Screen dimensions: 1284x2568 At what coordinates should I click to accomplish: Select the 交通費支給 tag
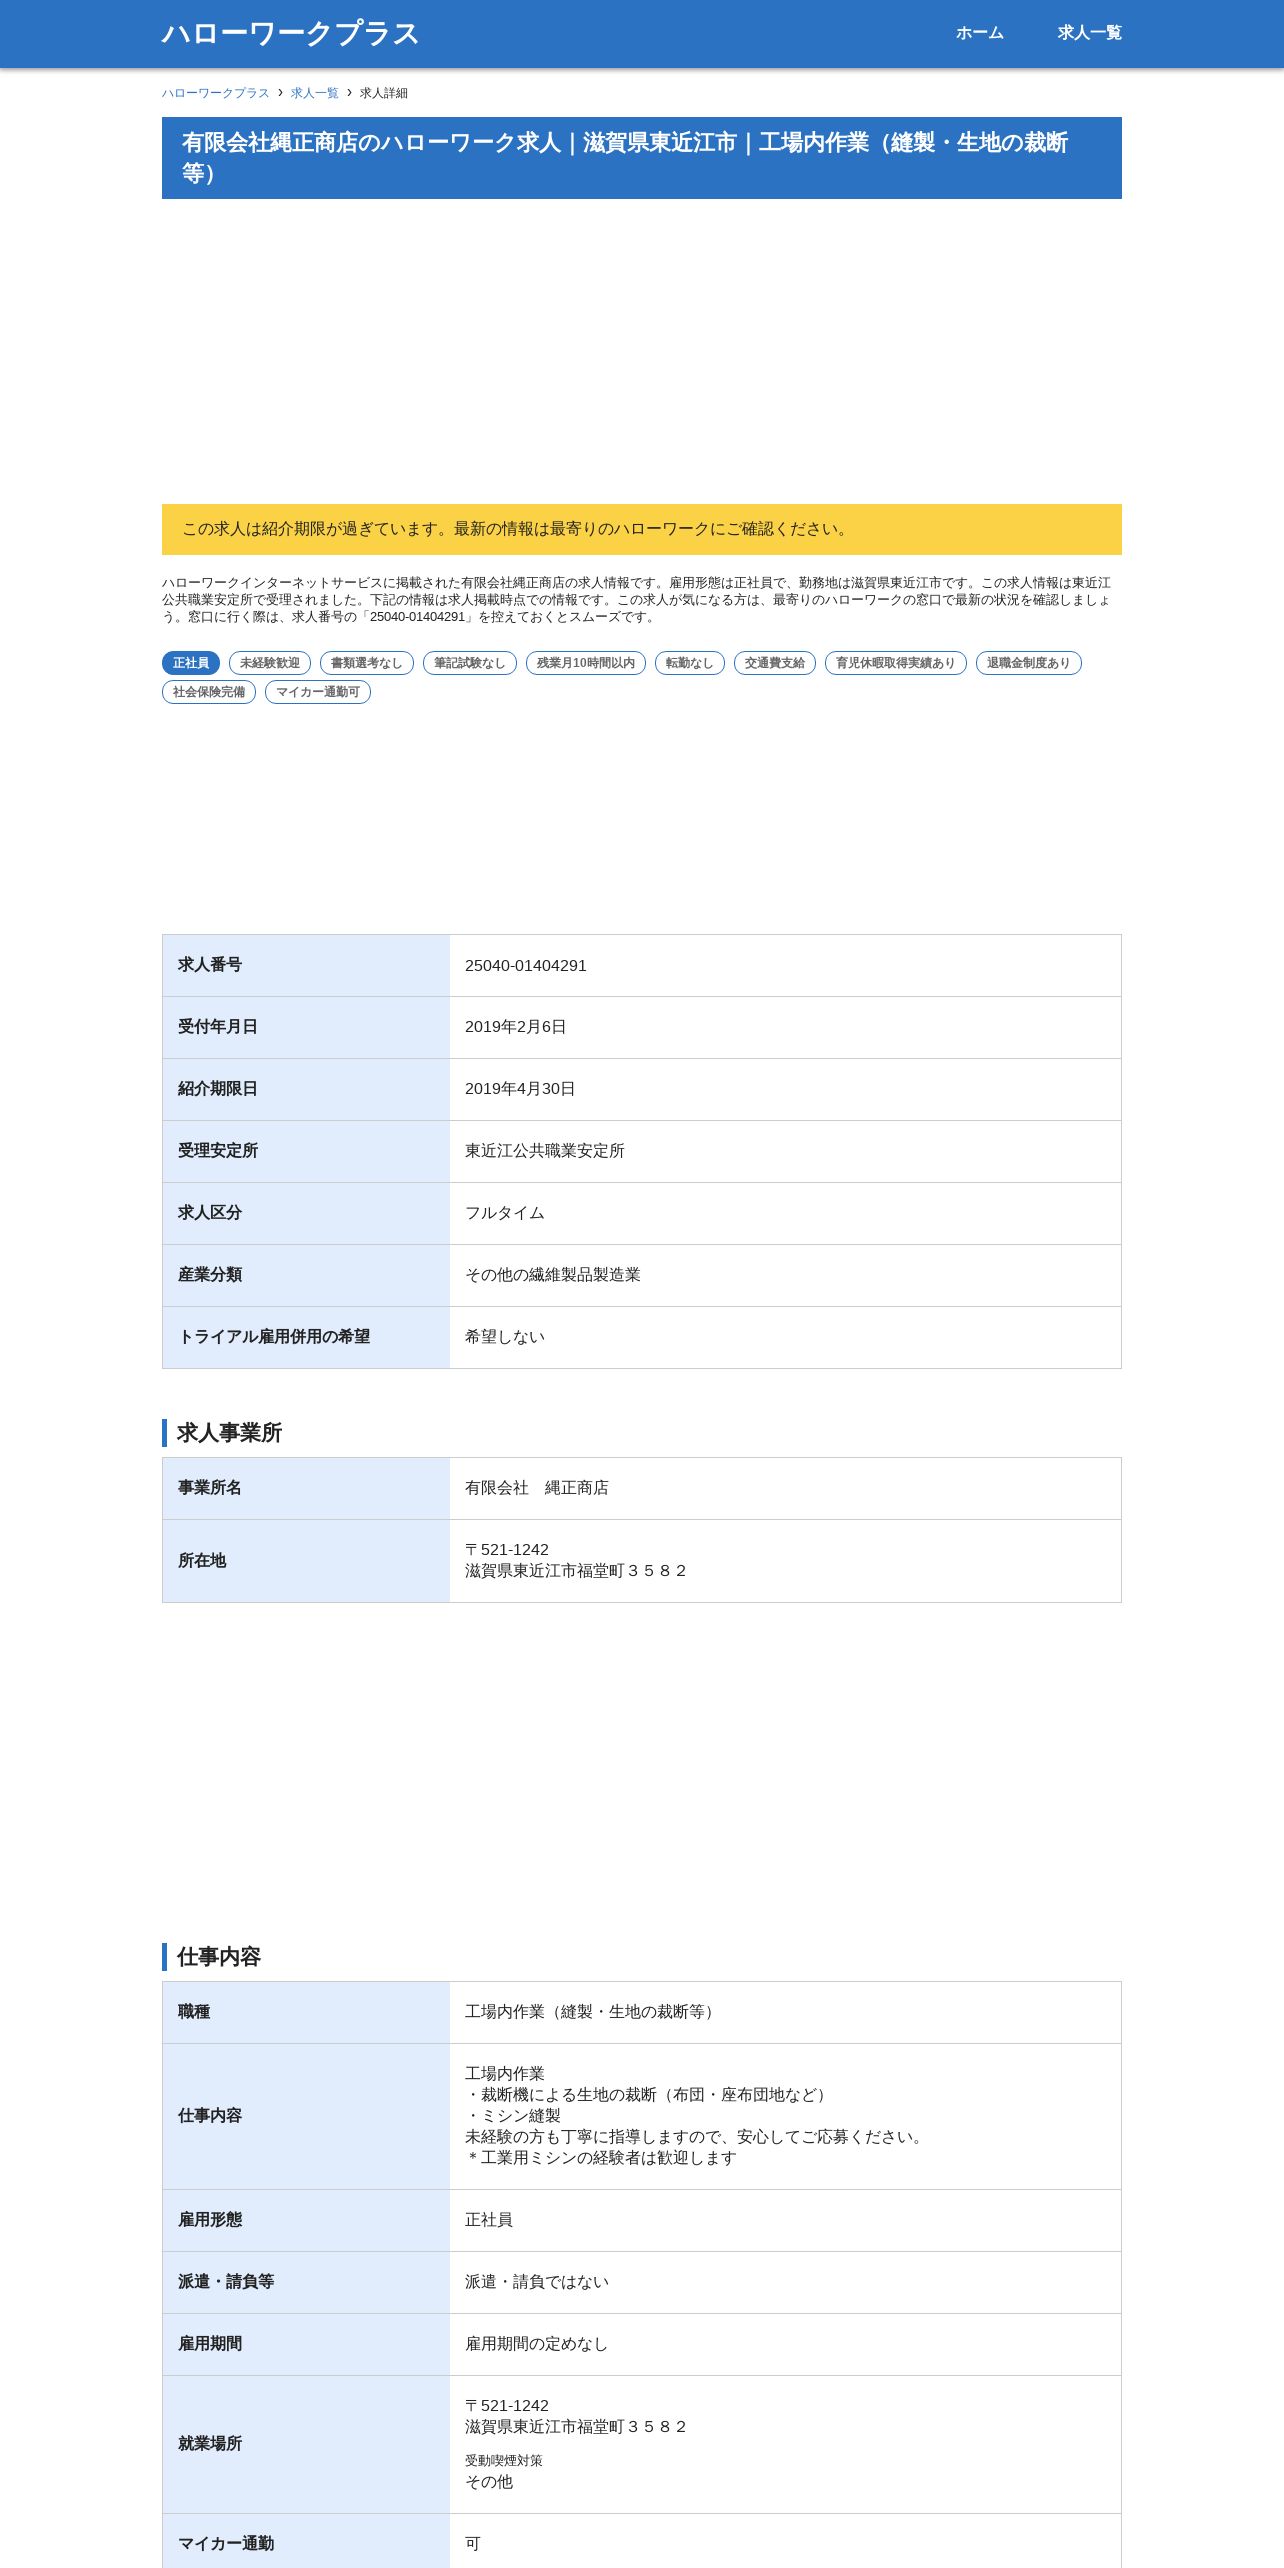click(x=775, y=663)
